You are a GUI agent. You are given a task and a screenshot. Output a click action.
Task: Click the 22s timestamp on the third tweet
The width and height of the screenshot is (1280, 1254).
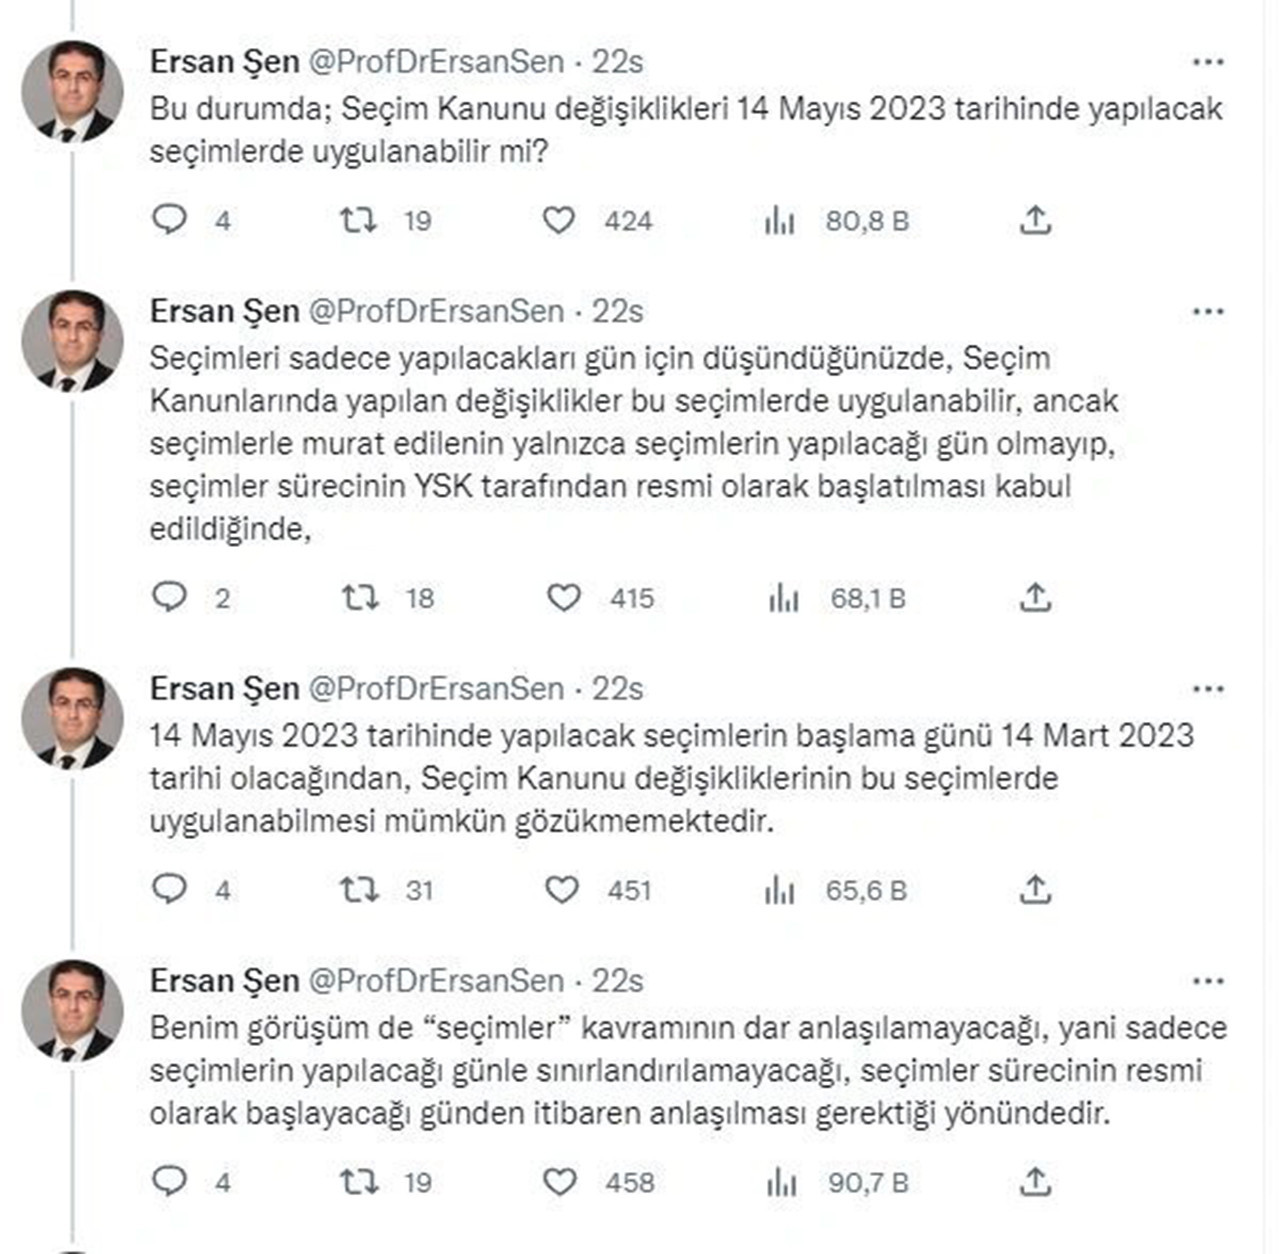pos(617,689)
